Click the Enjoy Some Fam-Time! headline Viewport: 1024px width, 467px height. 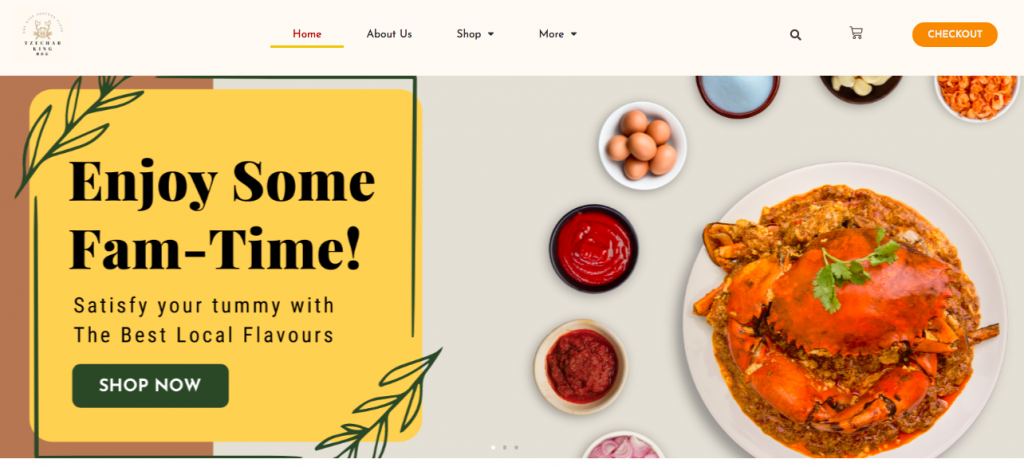(x=222, y=214)
